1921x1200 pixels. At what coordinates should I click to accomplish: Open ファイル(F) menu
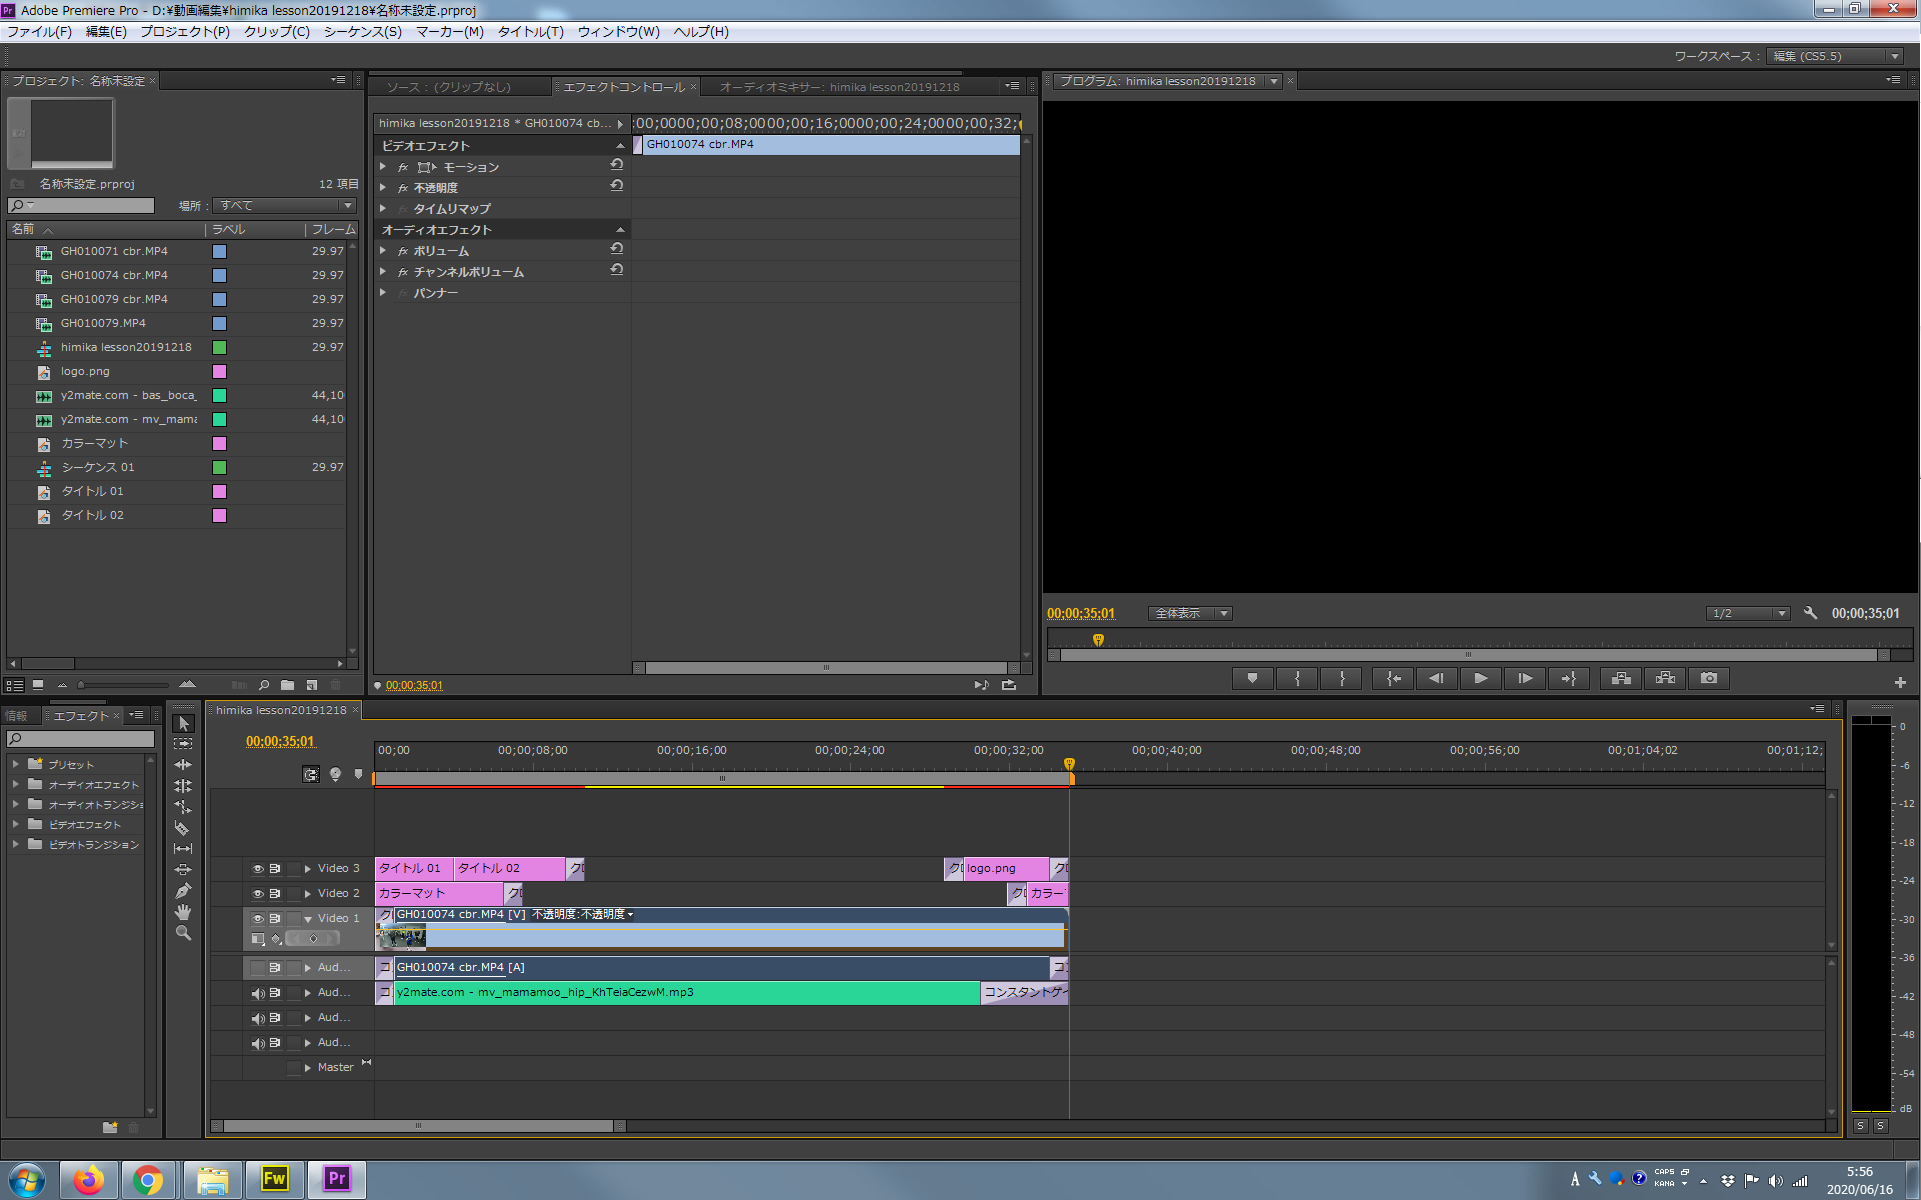click(x=40, y=32)
